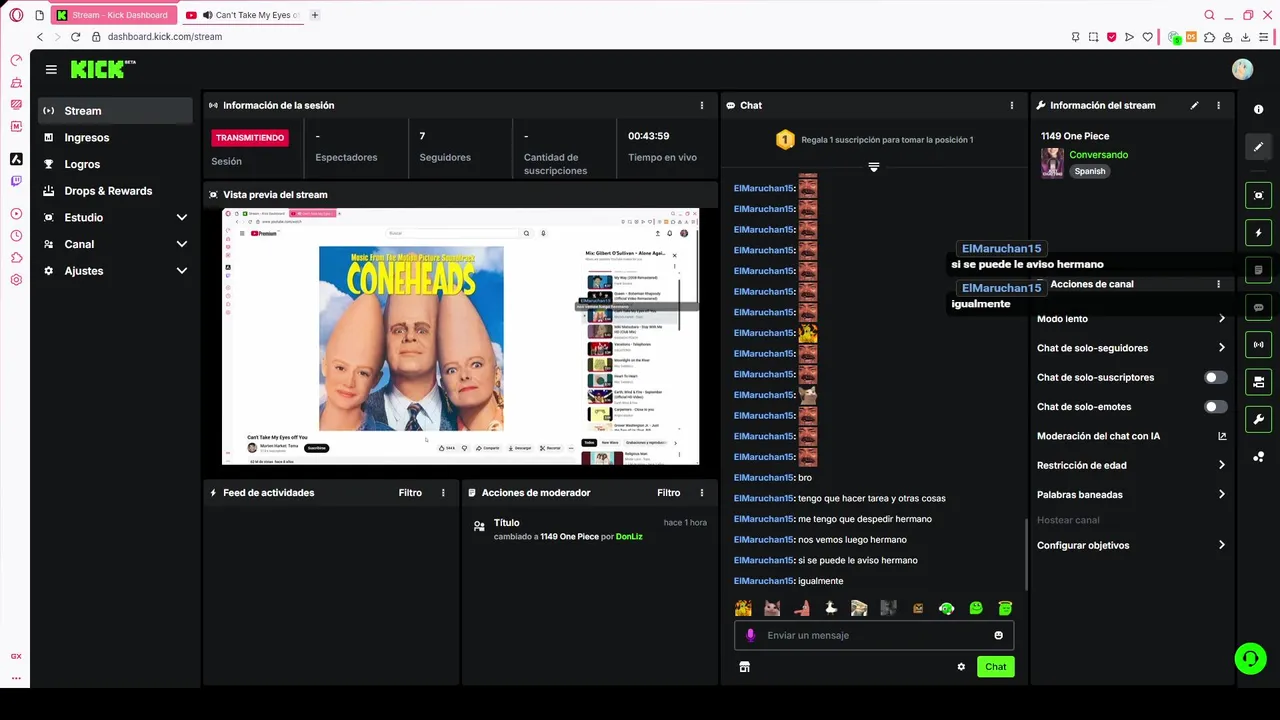Pick the green headset emote in quick row

coord(946,608)
